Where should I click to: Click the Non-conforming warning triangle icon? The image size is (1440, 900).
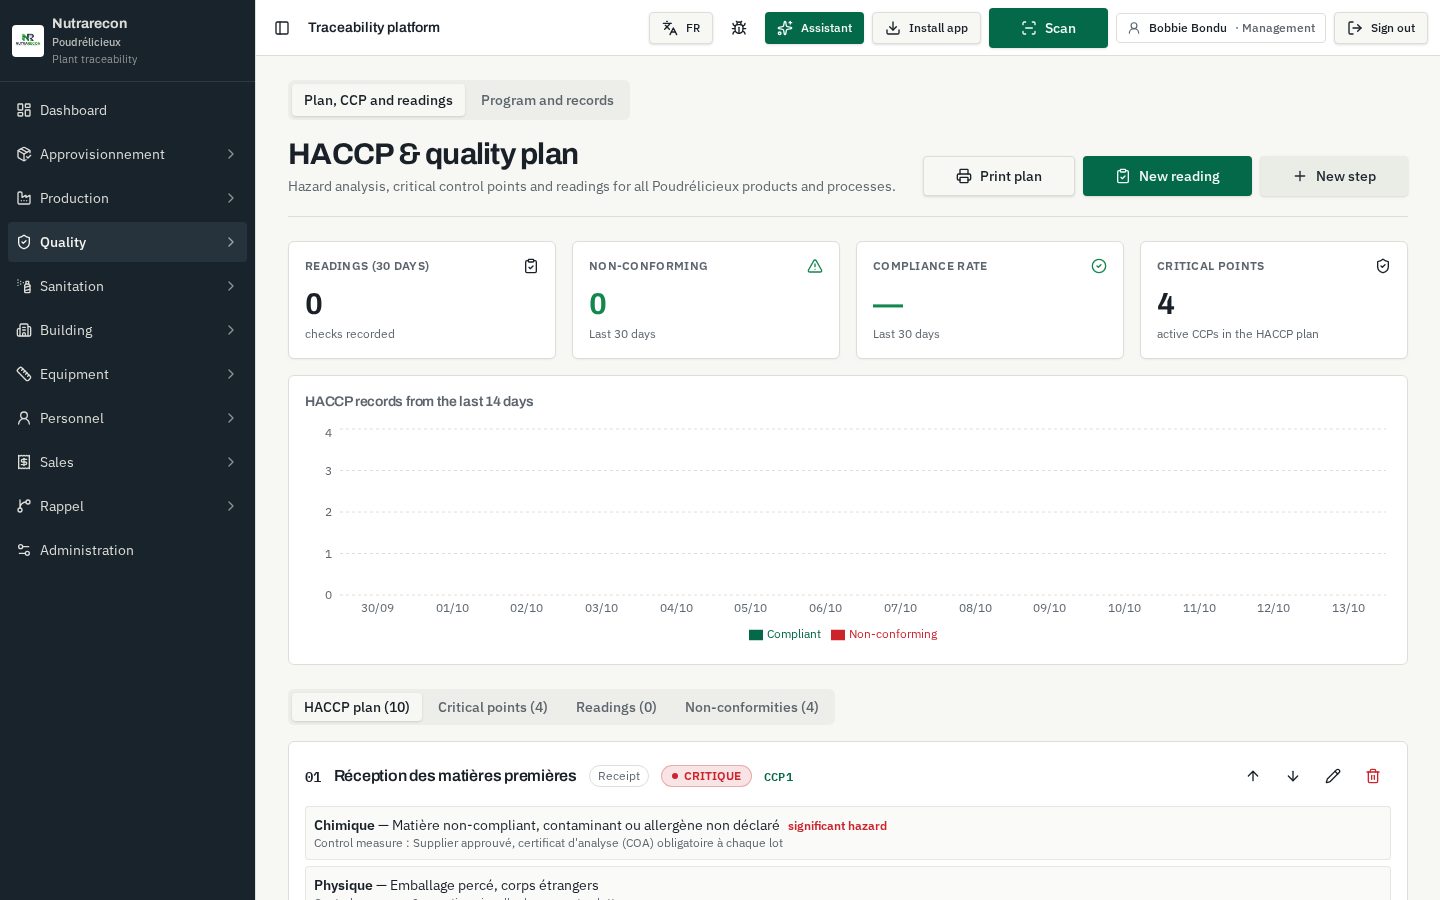tap(815, 266)
